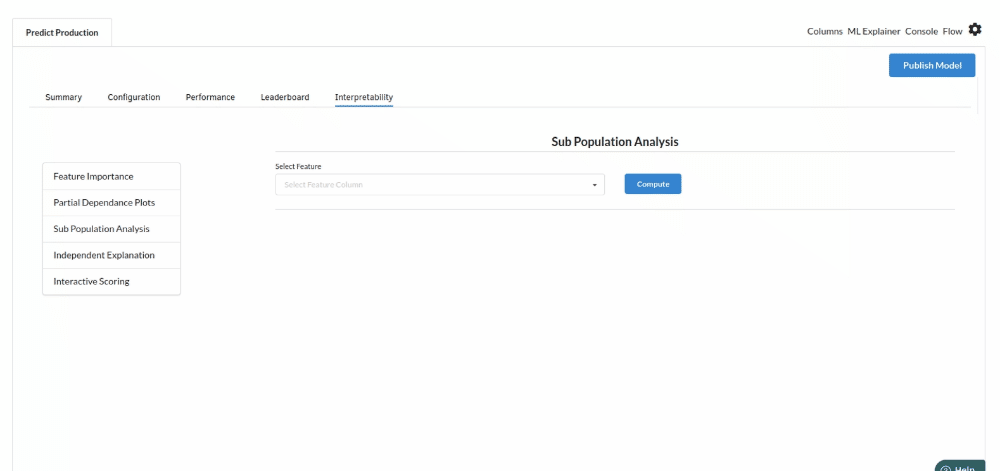Click the Columns link in the header

[825, 31]
